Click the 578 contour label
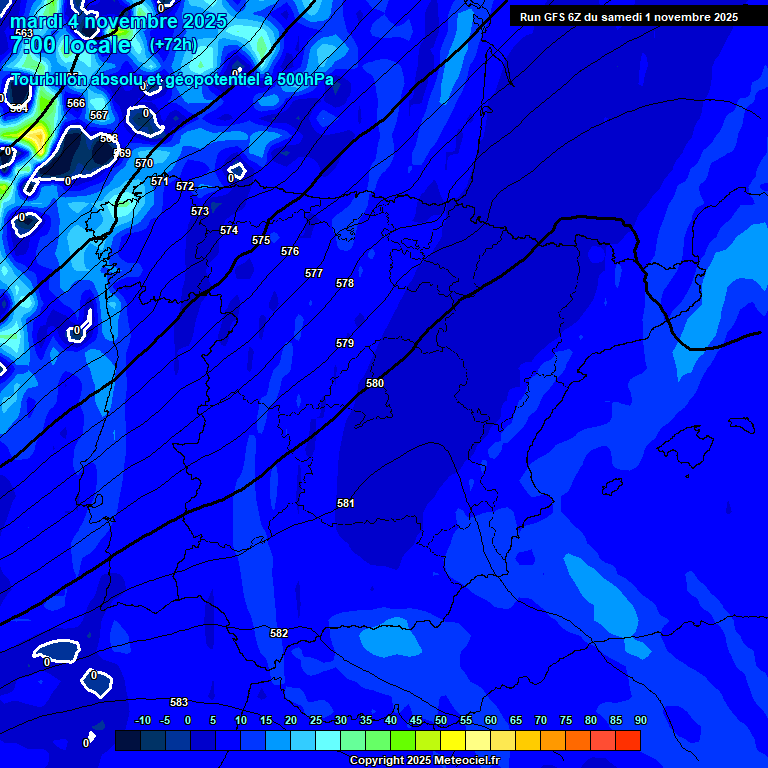 pyautogui.click(x=345, y=283)
